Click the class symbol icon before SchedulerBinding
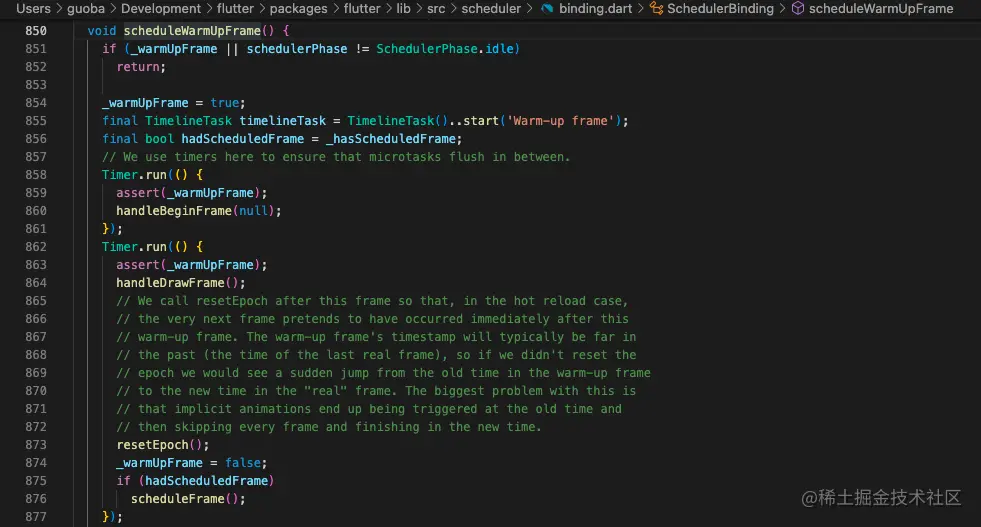 pos(656,9)
